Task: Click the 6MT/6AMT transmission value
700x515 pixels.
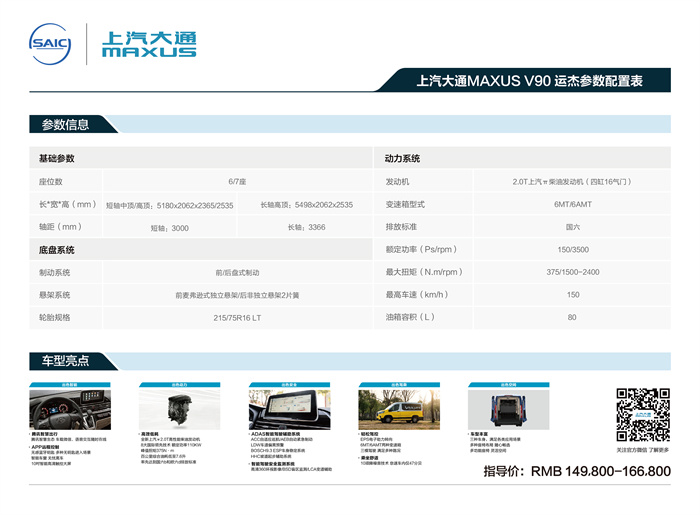Action: (572, 204)
